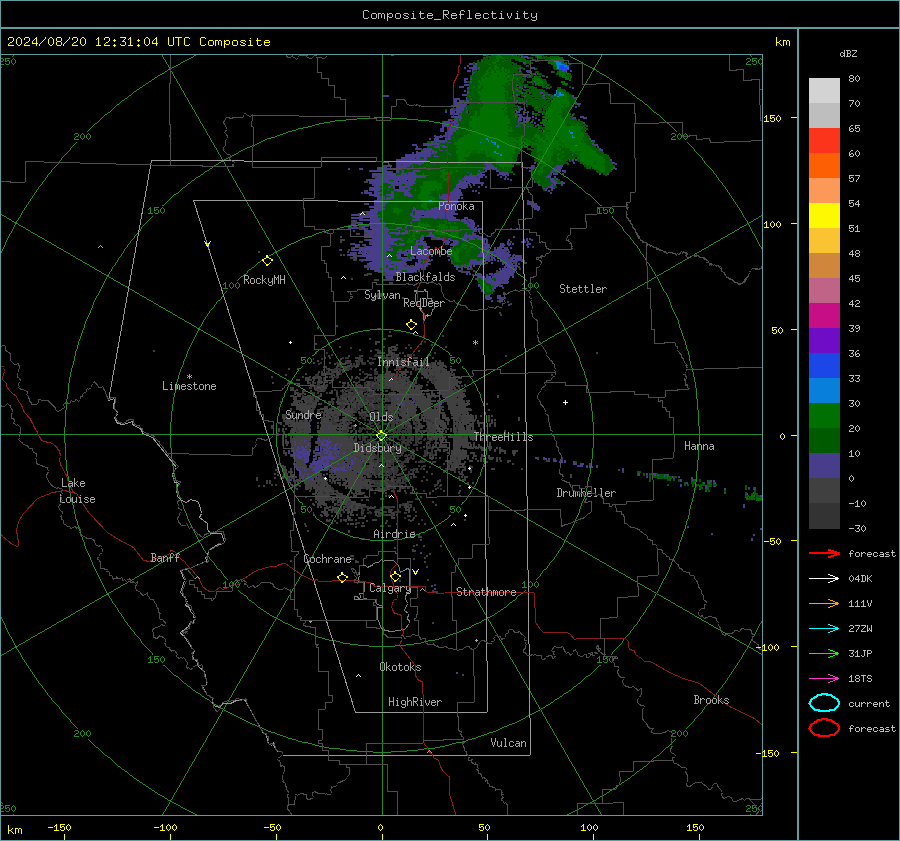Viewport: 900px width, 841px height.
Task: Select the light gray 80 dBZ swatch
Action: click(824, 90)
